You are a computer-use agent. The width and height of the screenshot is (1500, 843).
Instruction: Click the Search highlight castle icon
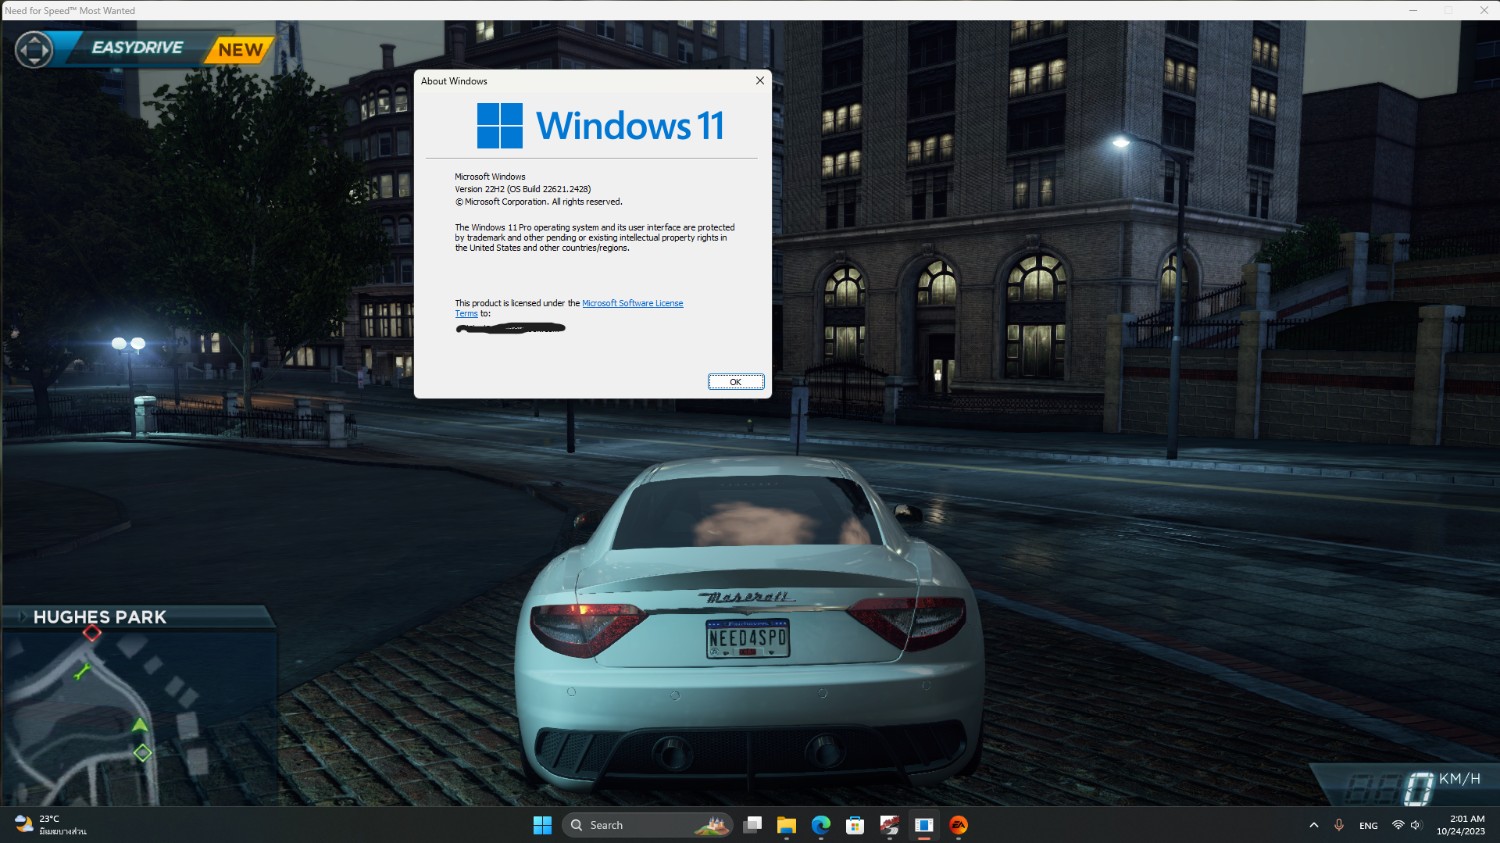coord(713,826)
